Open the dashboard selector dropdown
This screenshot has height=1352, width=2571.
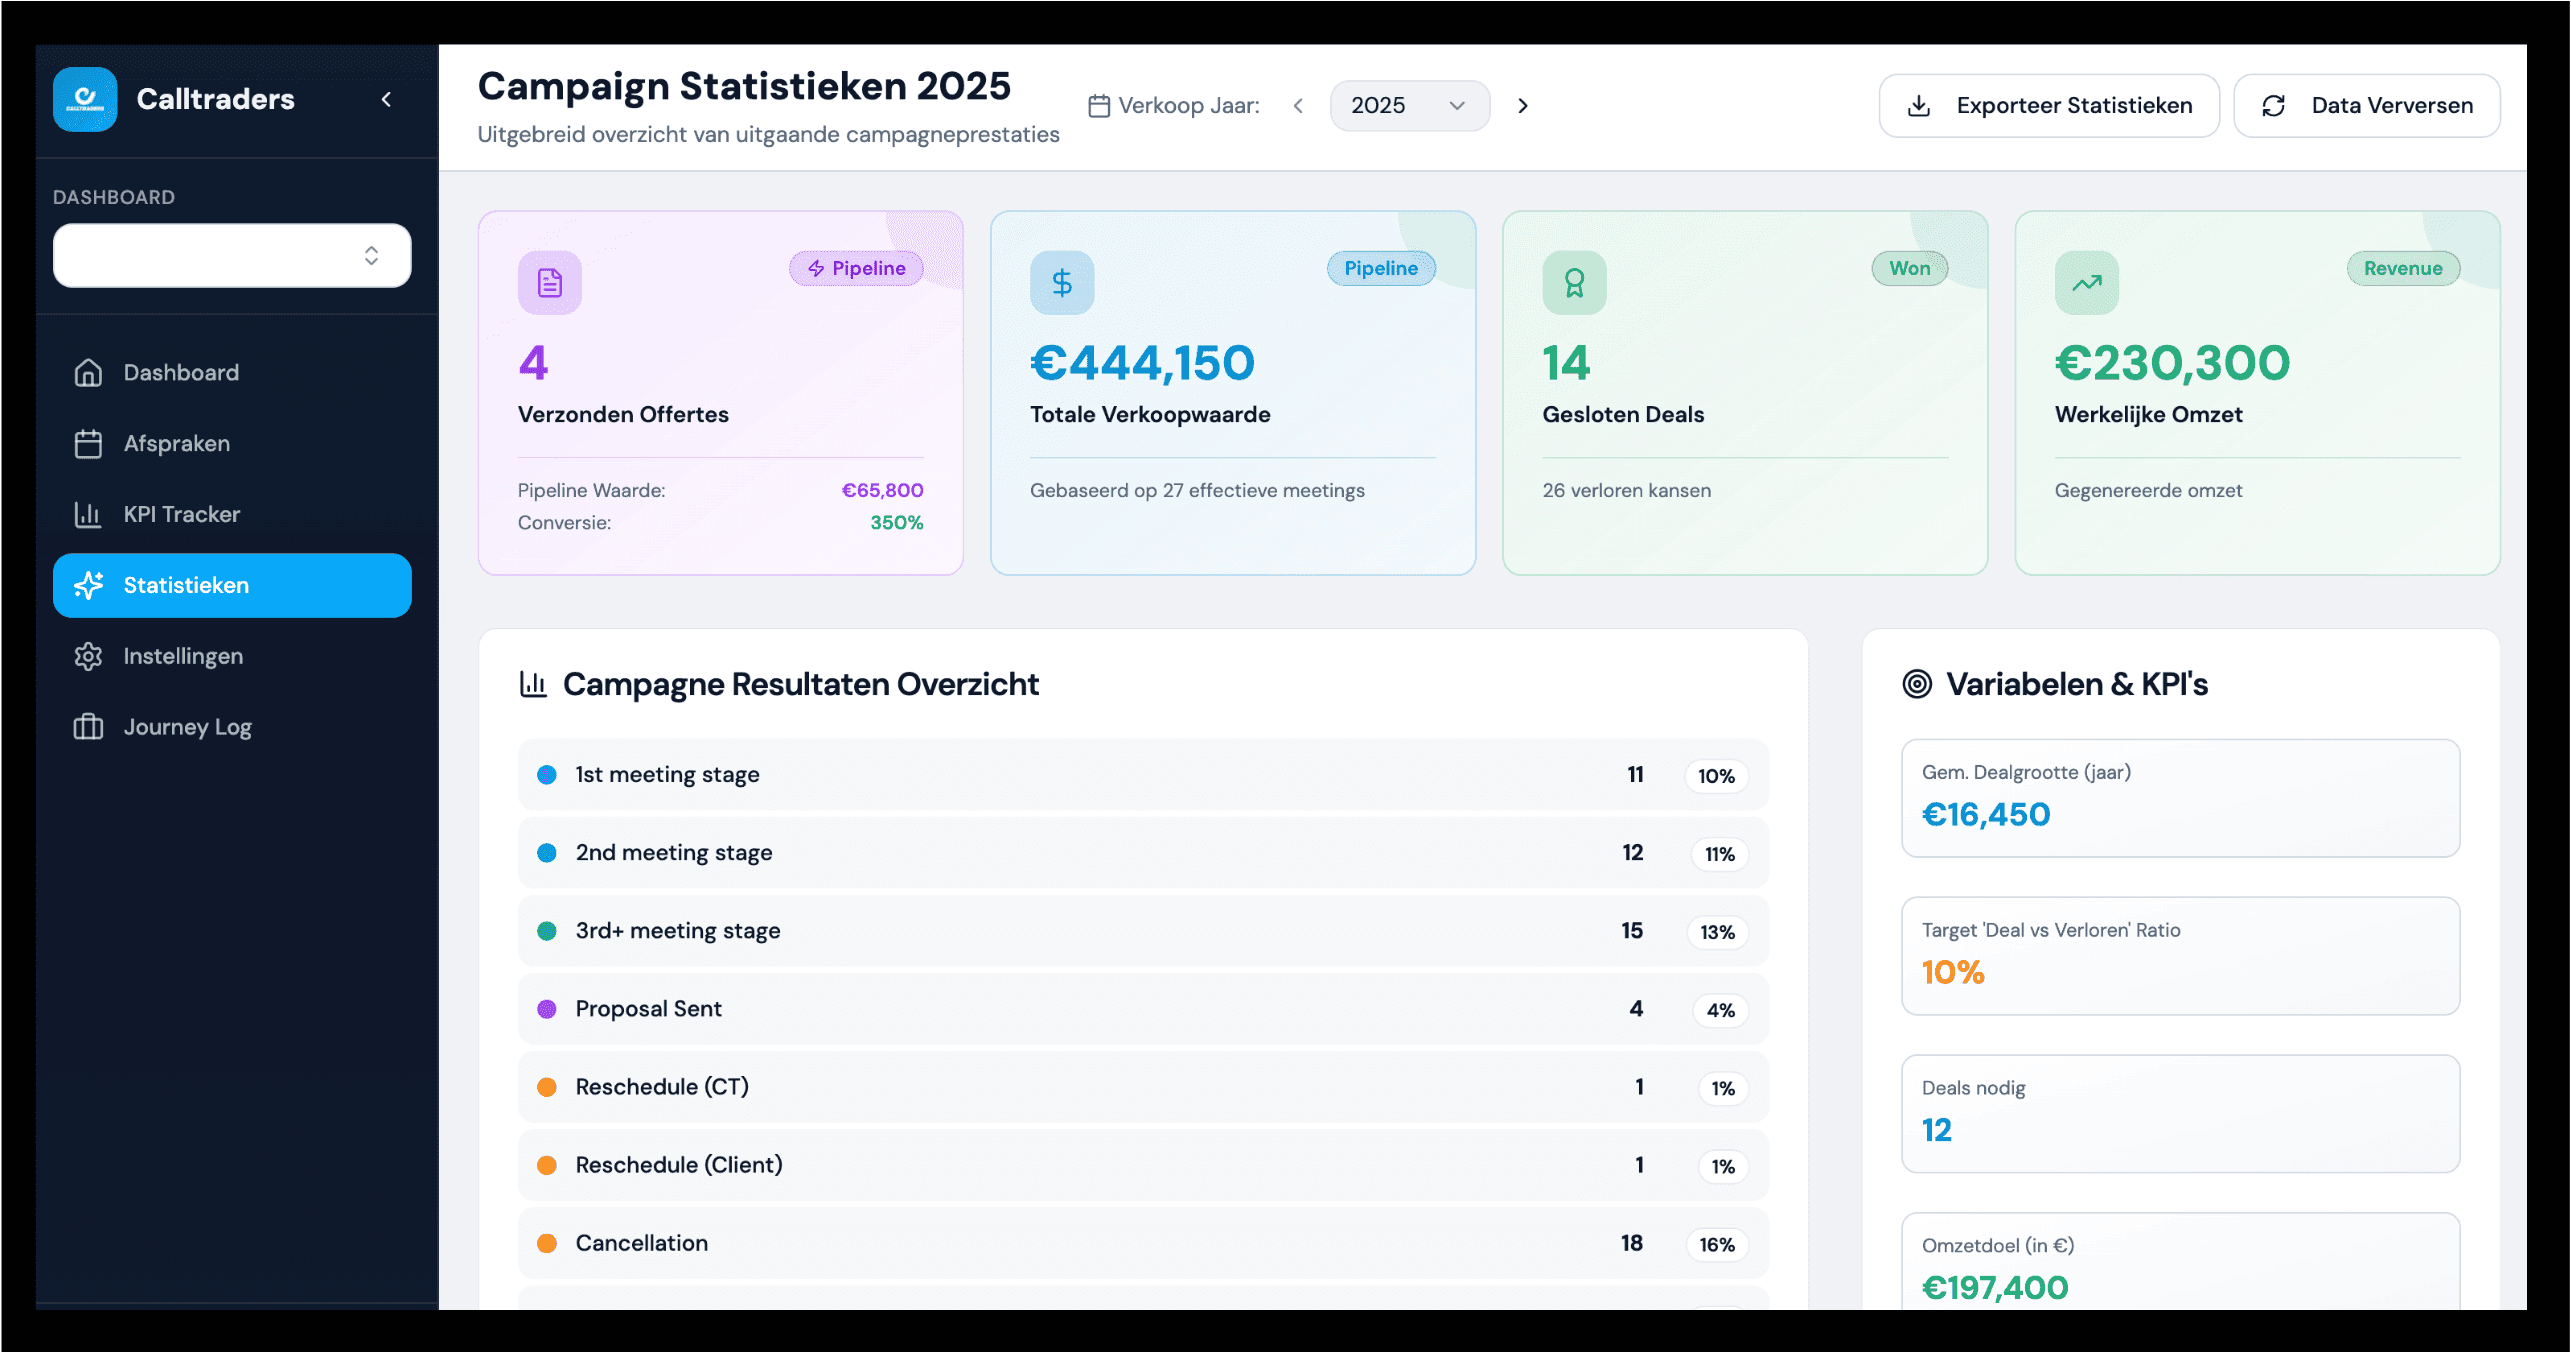(x=231, y=255)
